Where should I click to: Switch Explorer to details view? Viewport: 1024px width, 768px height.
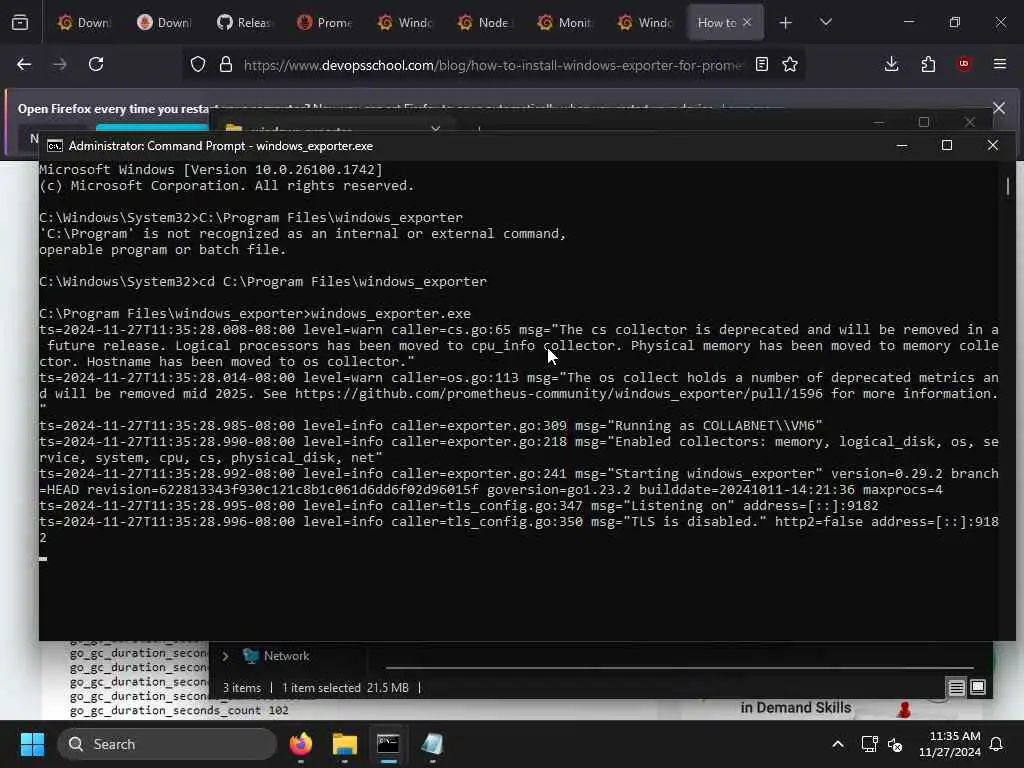tap(956, 687)
